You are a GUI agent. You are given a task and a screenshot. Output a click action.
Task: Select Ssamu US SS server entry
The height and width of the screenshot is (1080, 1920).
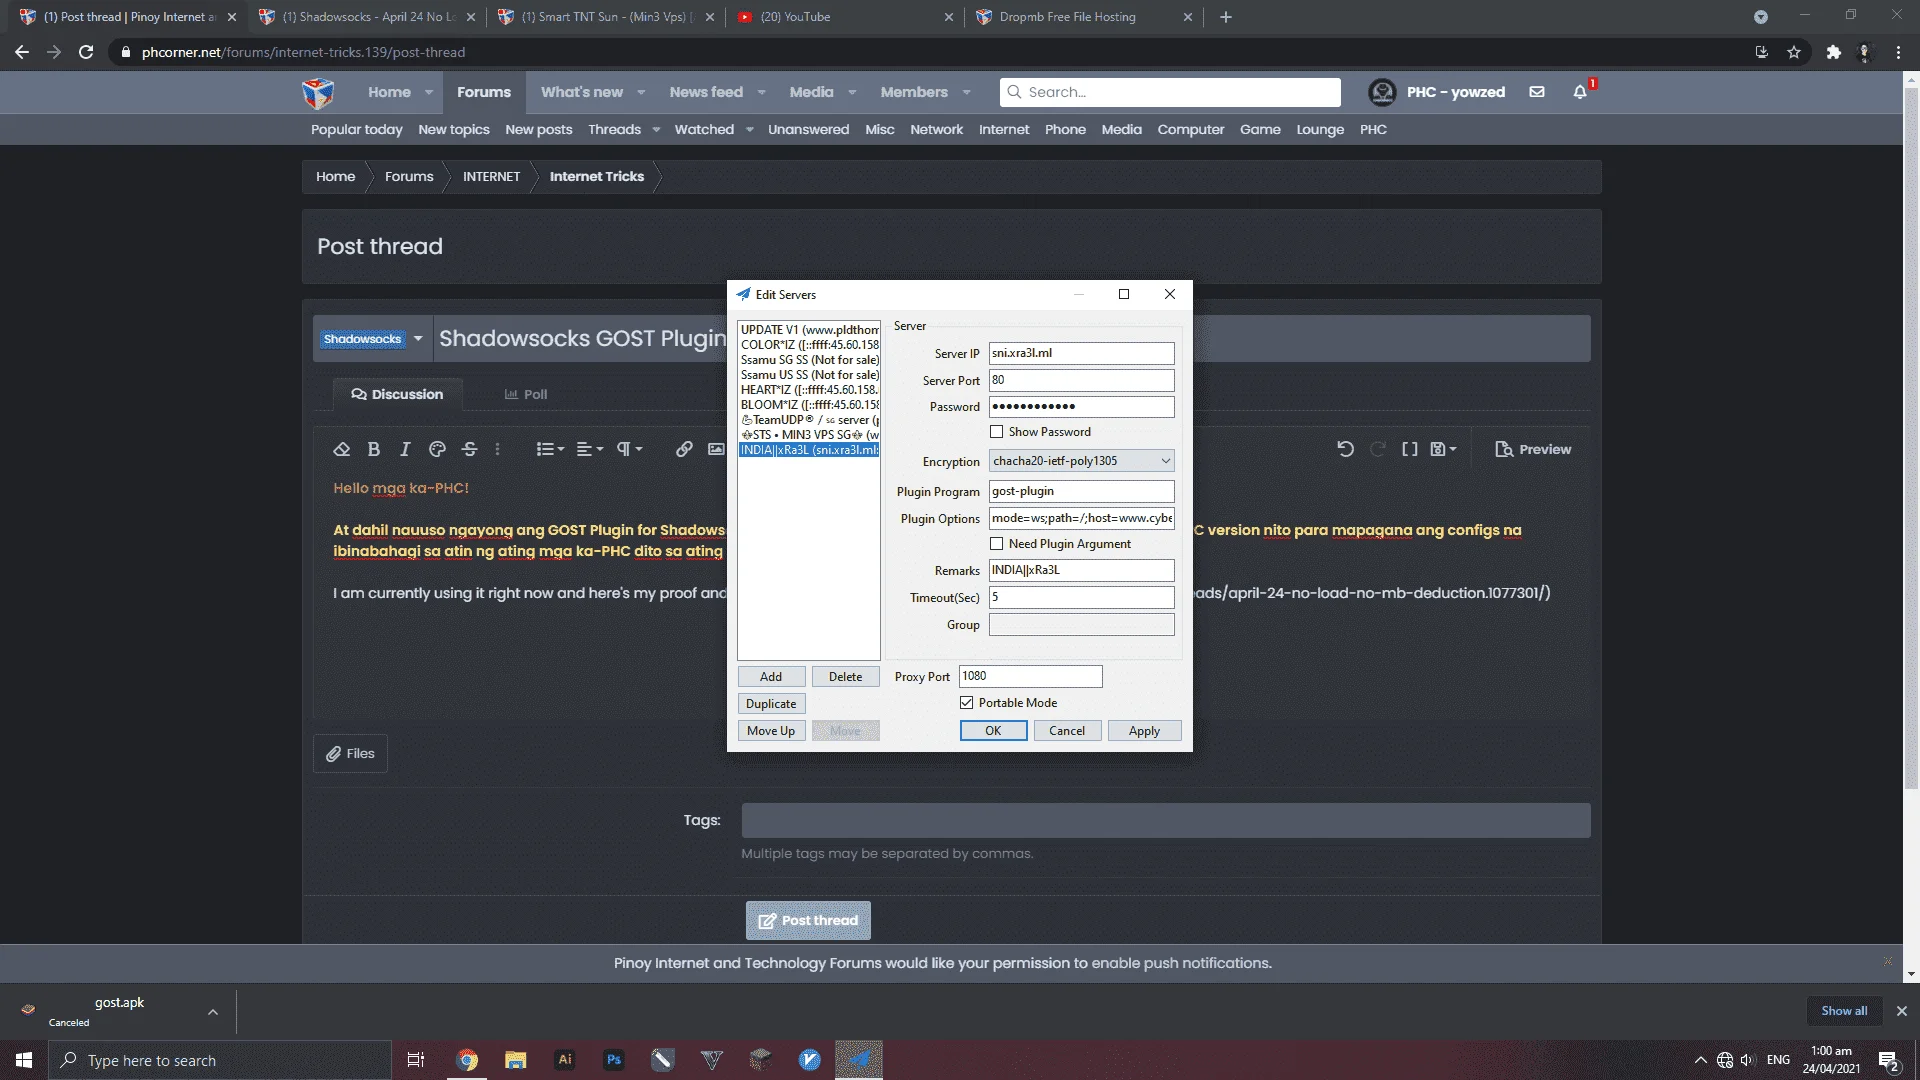tap(809, 375)
